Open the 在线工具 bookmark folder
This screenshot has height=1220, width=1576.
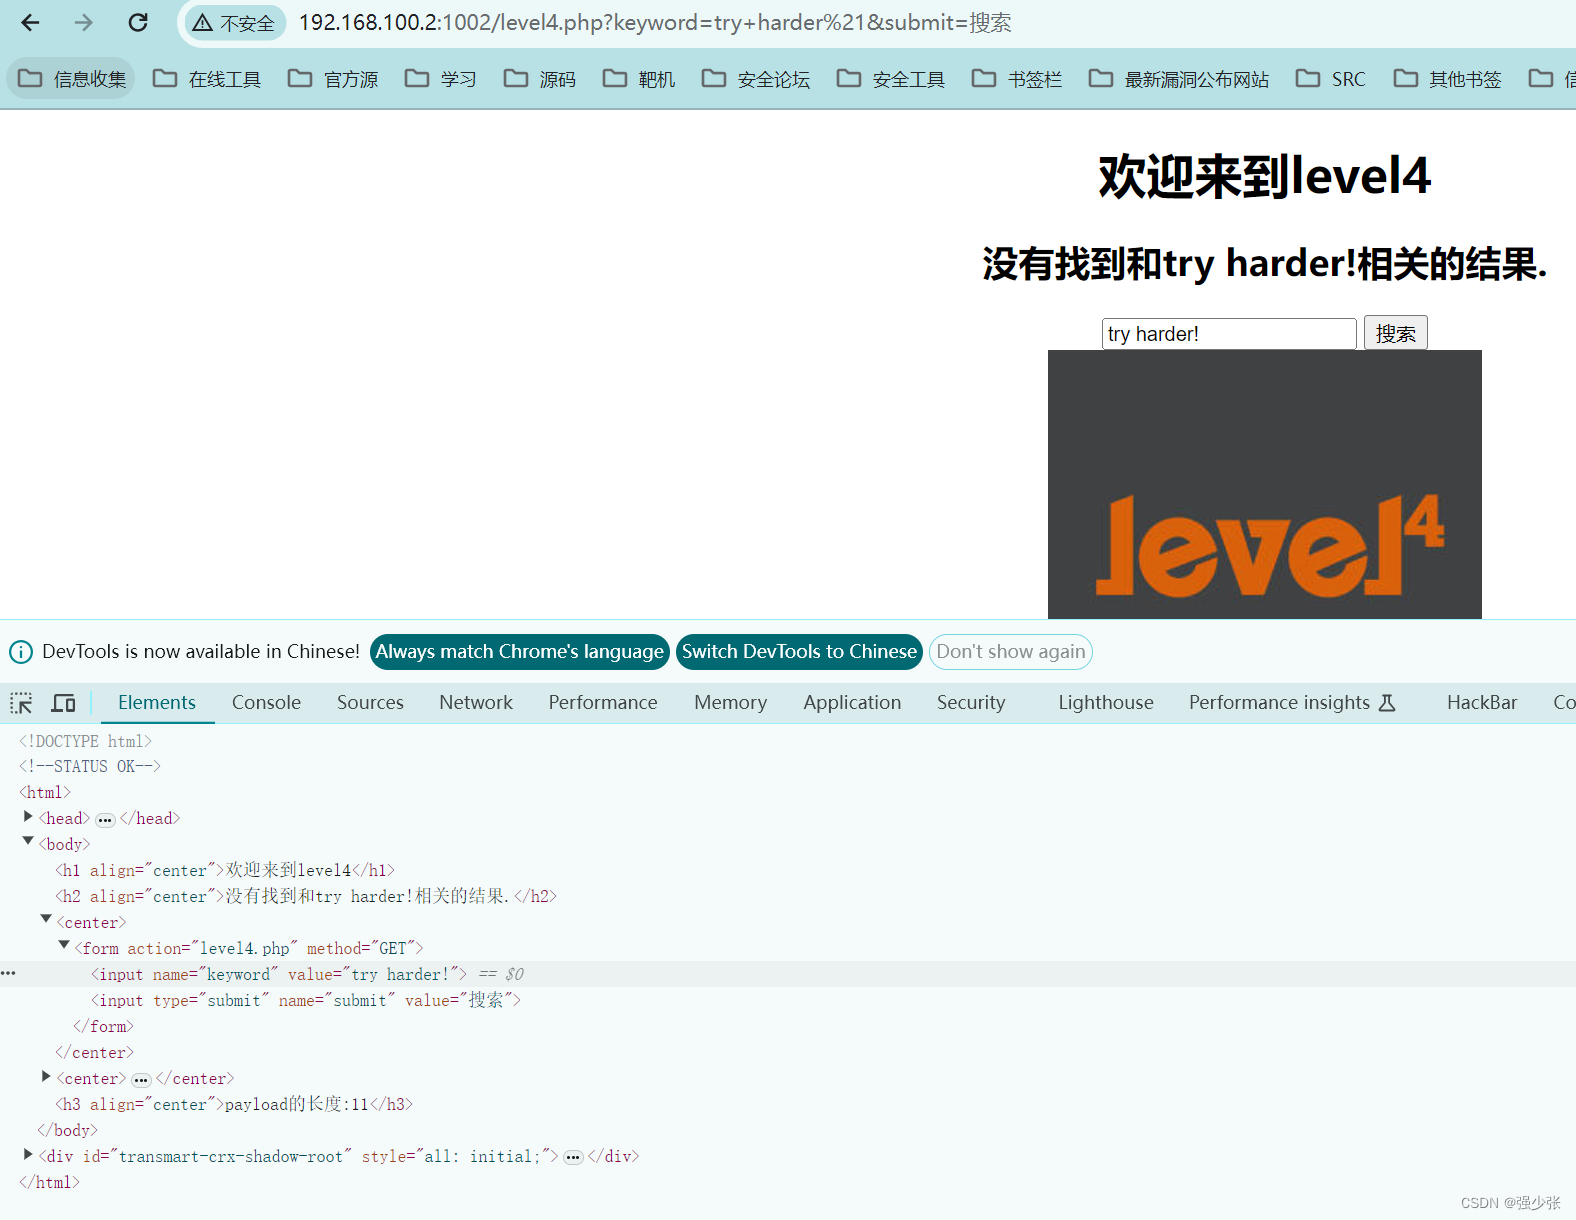pos(207,79)
